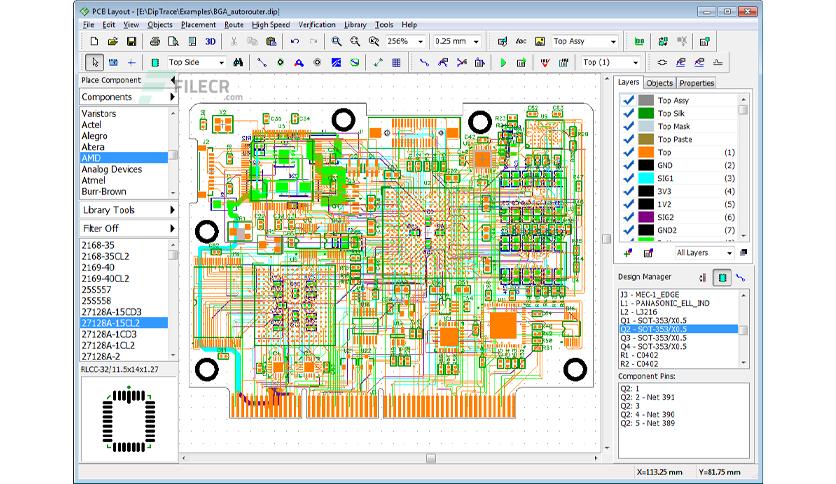Open the Top Side placement dropdown
The width and height of the screenshot is (836, 484).
(x=221, y=62)
